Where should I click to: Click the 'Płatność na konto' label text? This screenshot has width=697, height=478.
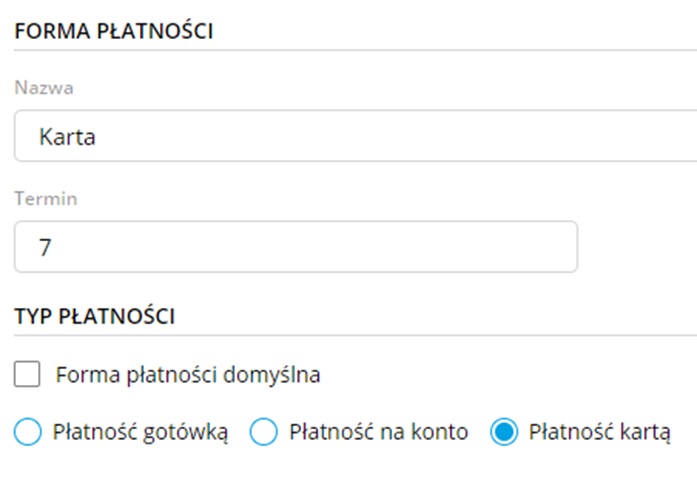click(x=378, y=433)
